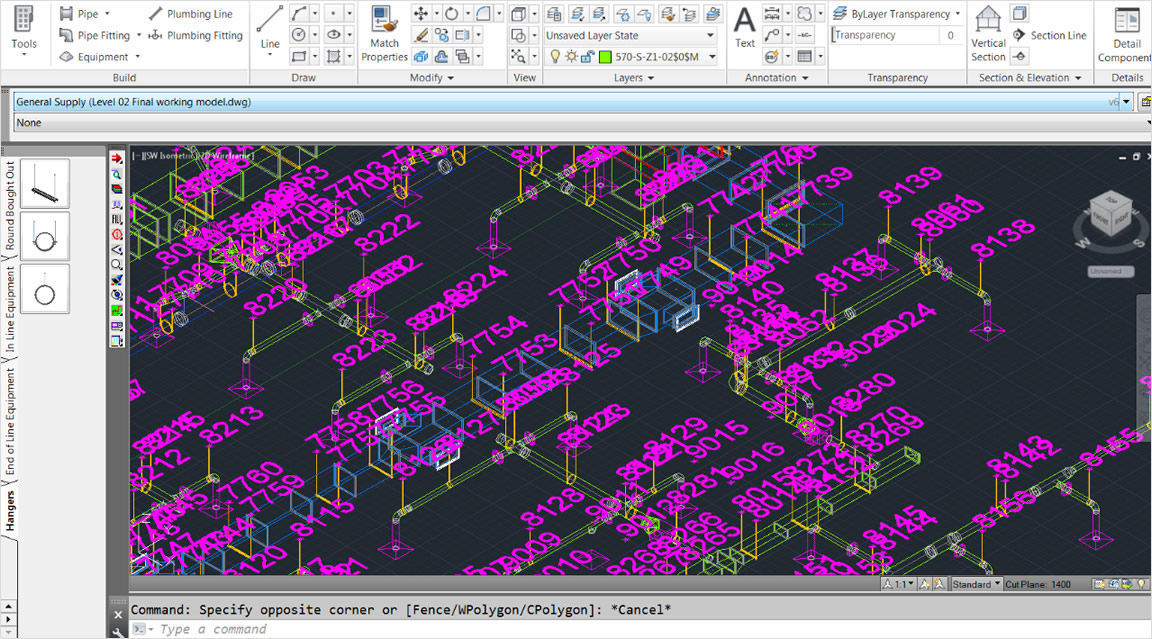This screenshot has height=639, width=1152.
Task: Toggle the layer freeze sun icon
Action: pos(571,57)
